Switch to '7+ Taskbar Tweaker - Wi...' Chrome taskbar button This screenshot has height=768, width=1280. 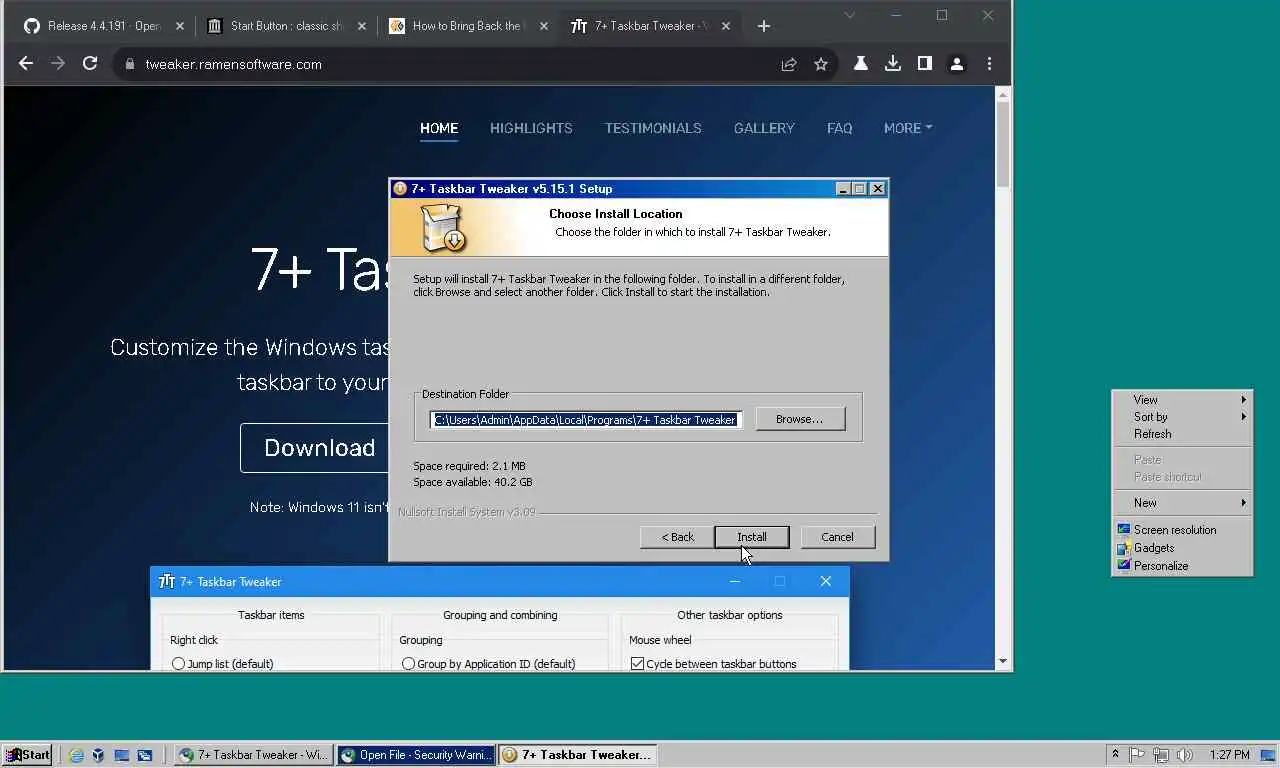[254, 755]
